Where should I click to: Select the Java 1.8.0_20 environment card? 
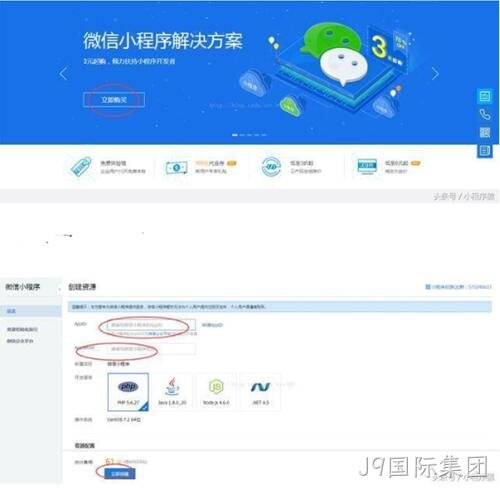[x=172, y=392]
